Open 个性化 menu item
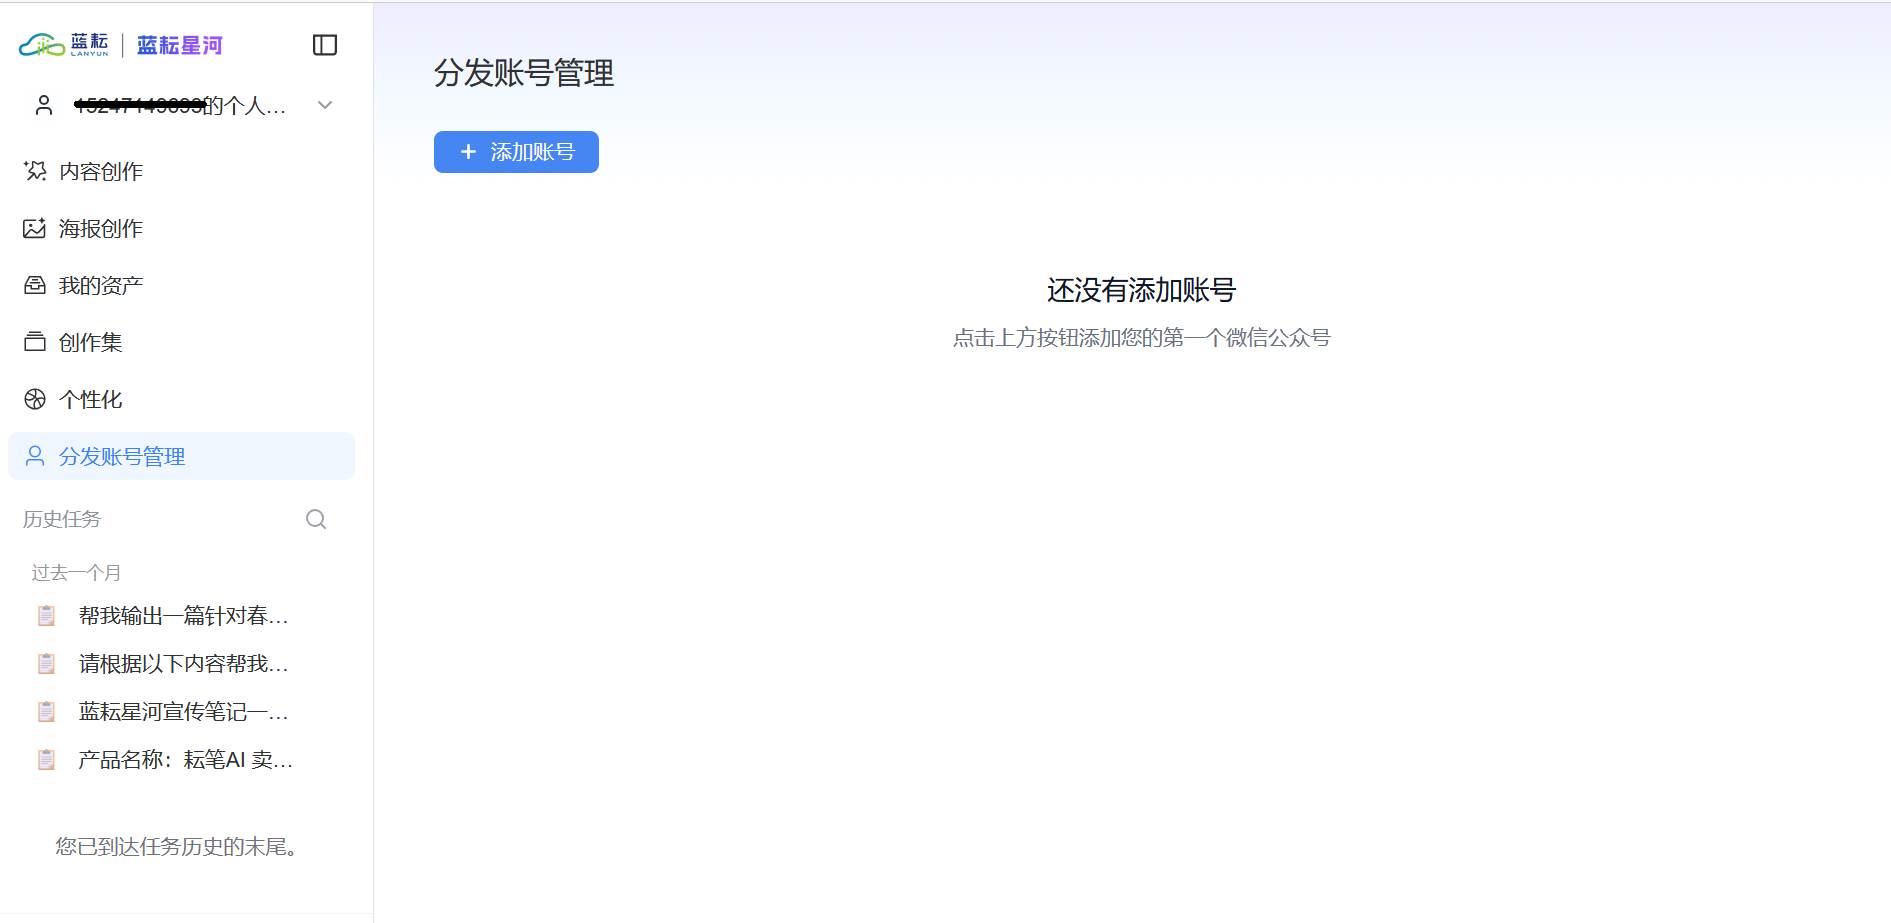This screenshot has width=1891, height=923. pyautogui.click(x=181, y=399)
